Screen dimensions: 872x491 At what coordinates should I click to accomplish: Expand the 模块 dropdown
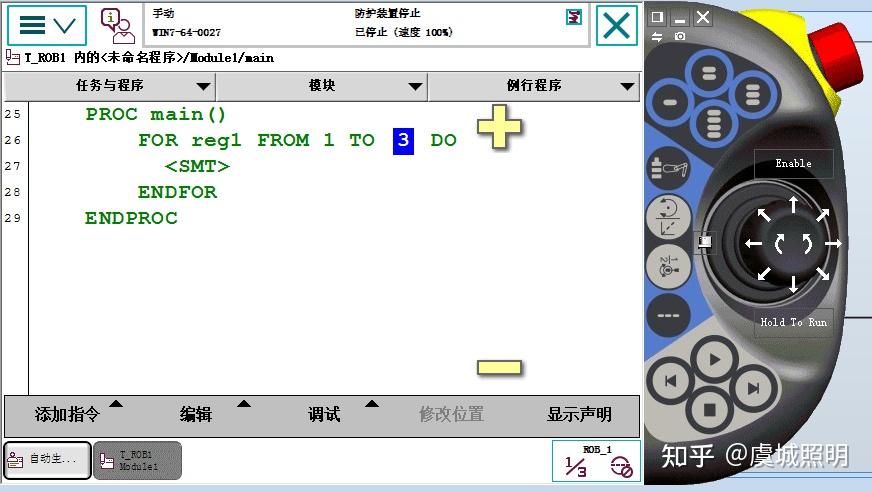coord(322,86)
